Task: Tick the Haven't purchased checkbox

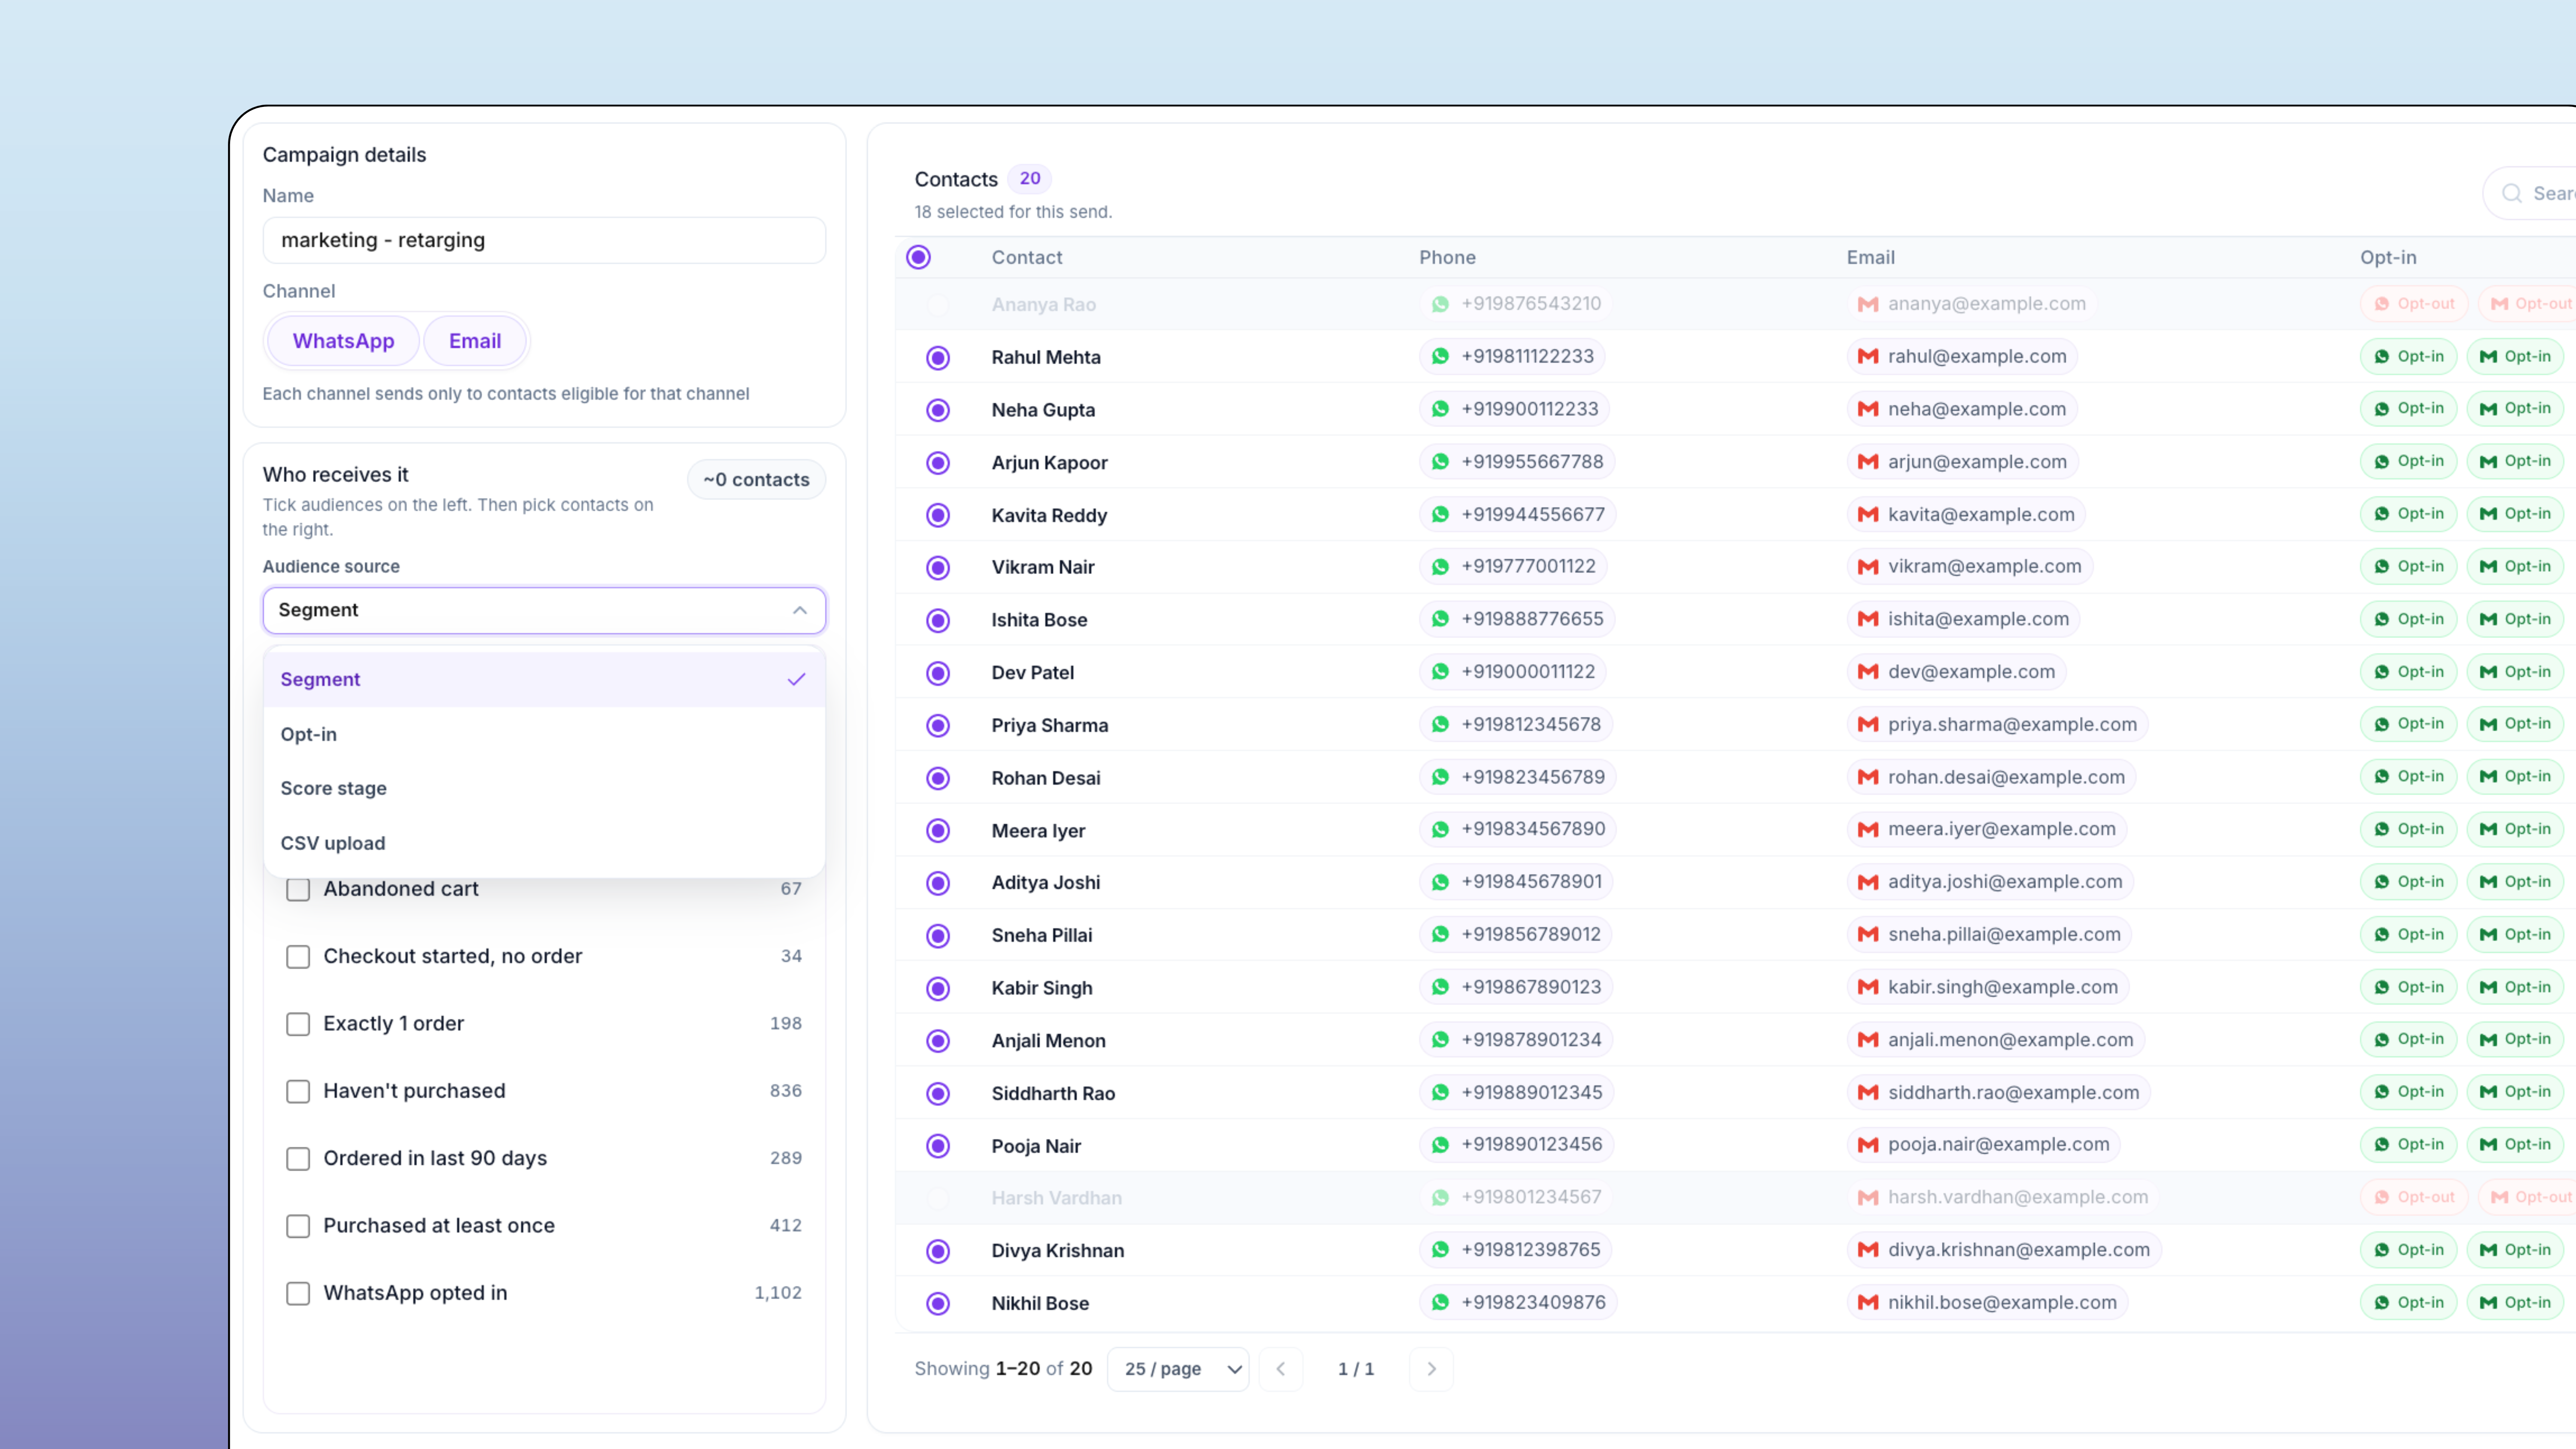Action: pyautogui.click(x=298, y=1091)
